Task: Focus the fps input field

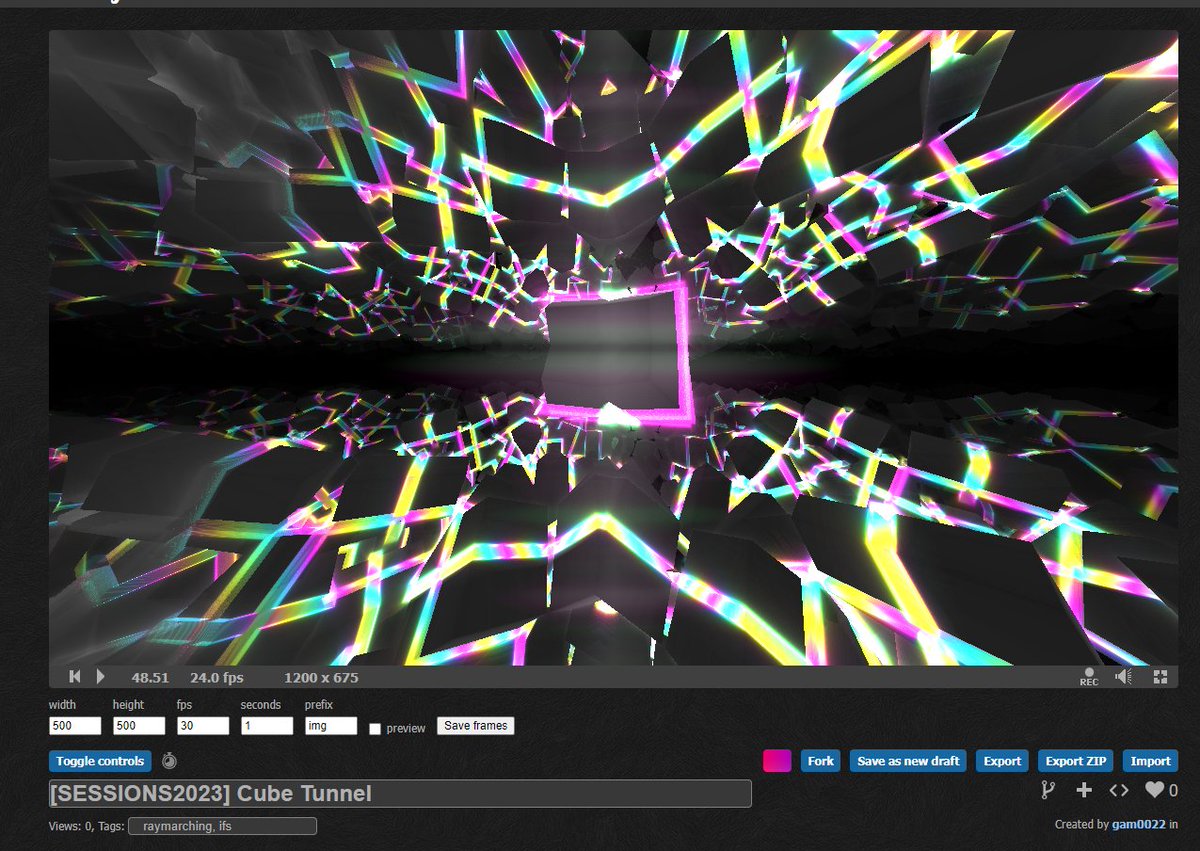Action: pyautogui.click(x=203, y=726)
